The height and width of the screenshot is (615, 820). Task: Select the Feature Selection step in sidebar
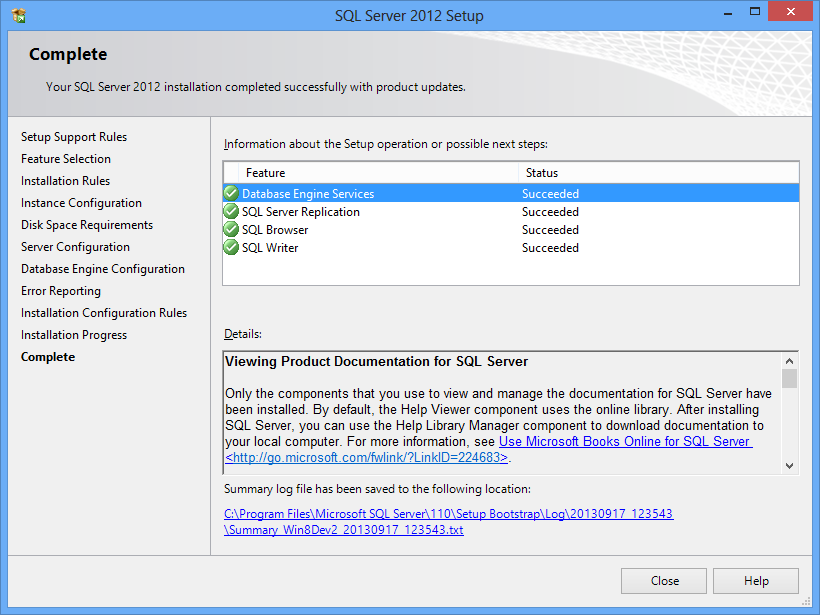coord(66,158)
